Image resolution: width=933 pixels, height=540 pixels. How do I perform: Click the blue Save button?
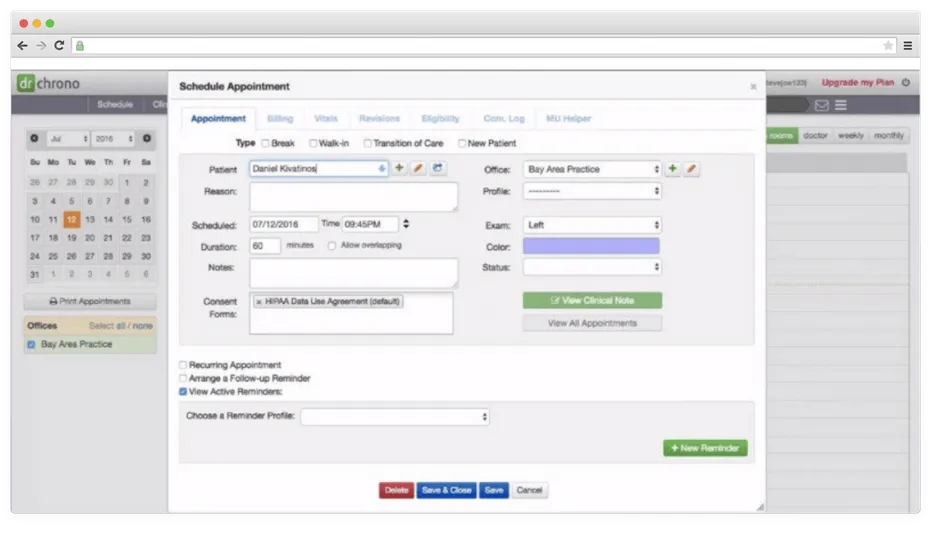[x=494, y=491]
